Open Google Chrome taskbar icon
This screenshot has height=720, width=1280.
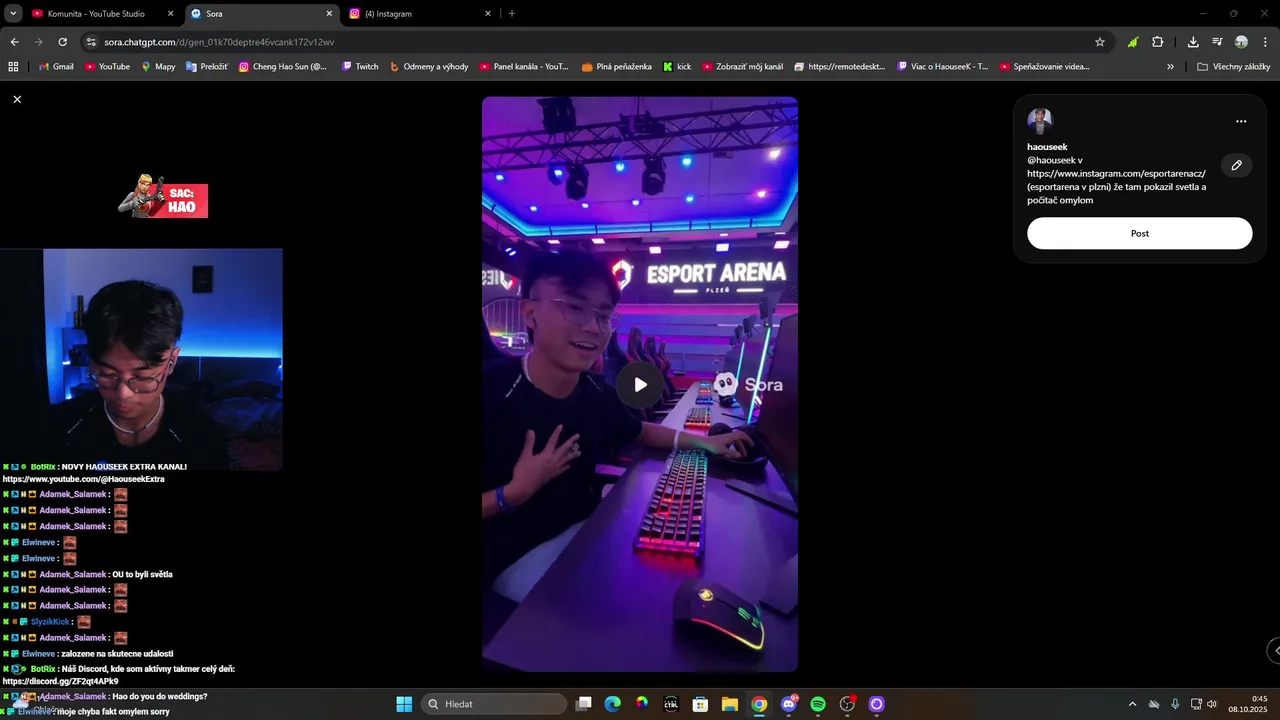coord(759,704)
